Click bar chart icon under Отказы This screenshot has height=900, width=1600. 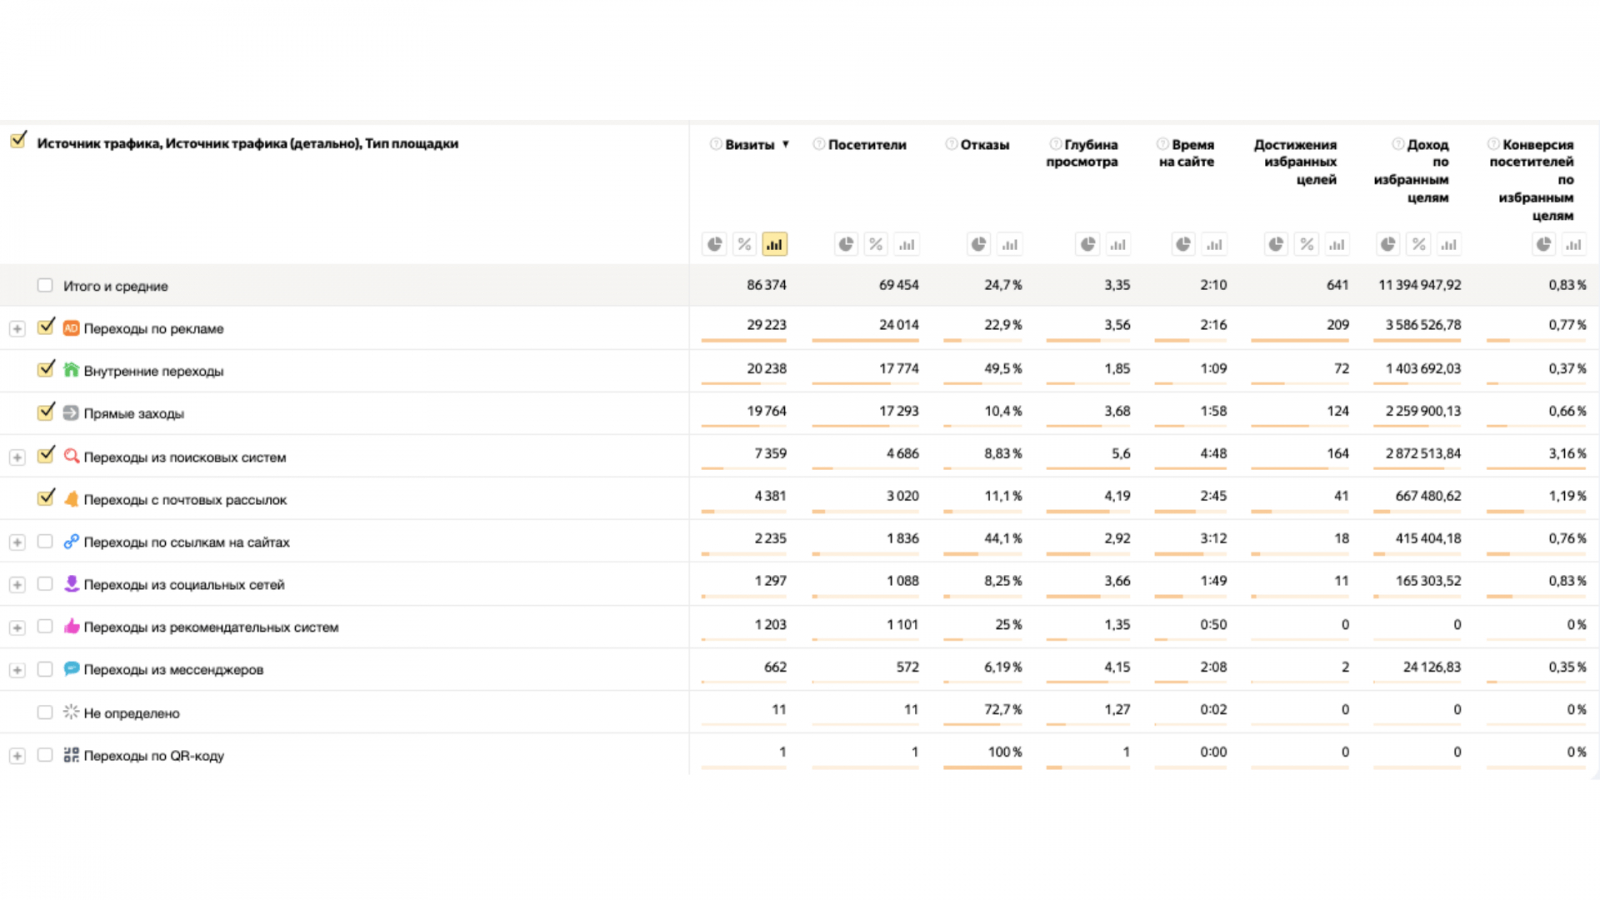point(1010,244)
